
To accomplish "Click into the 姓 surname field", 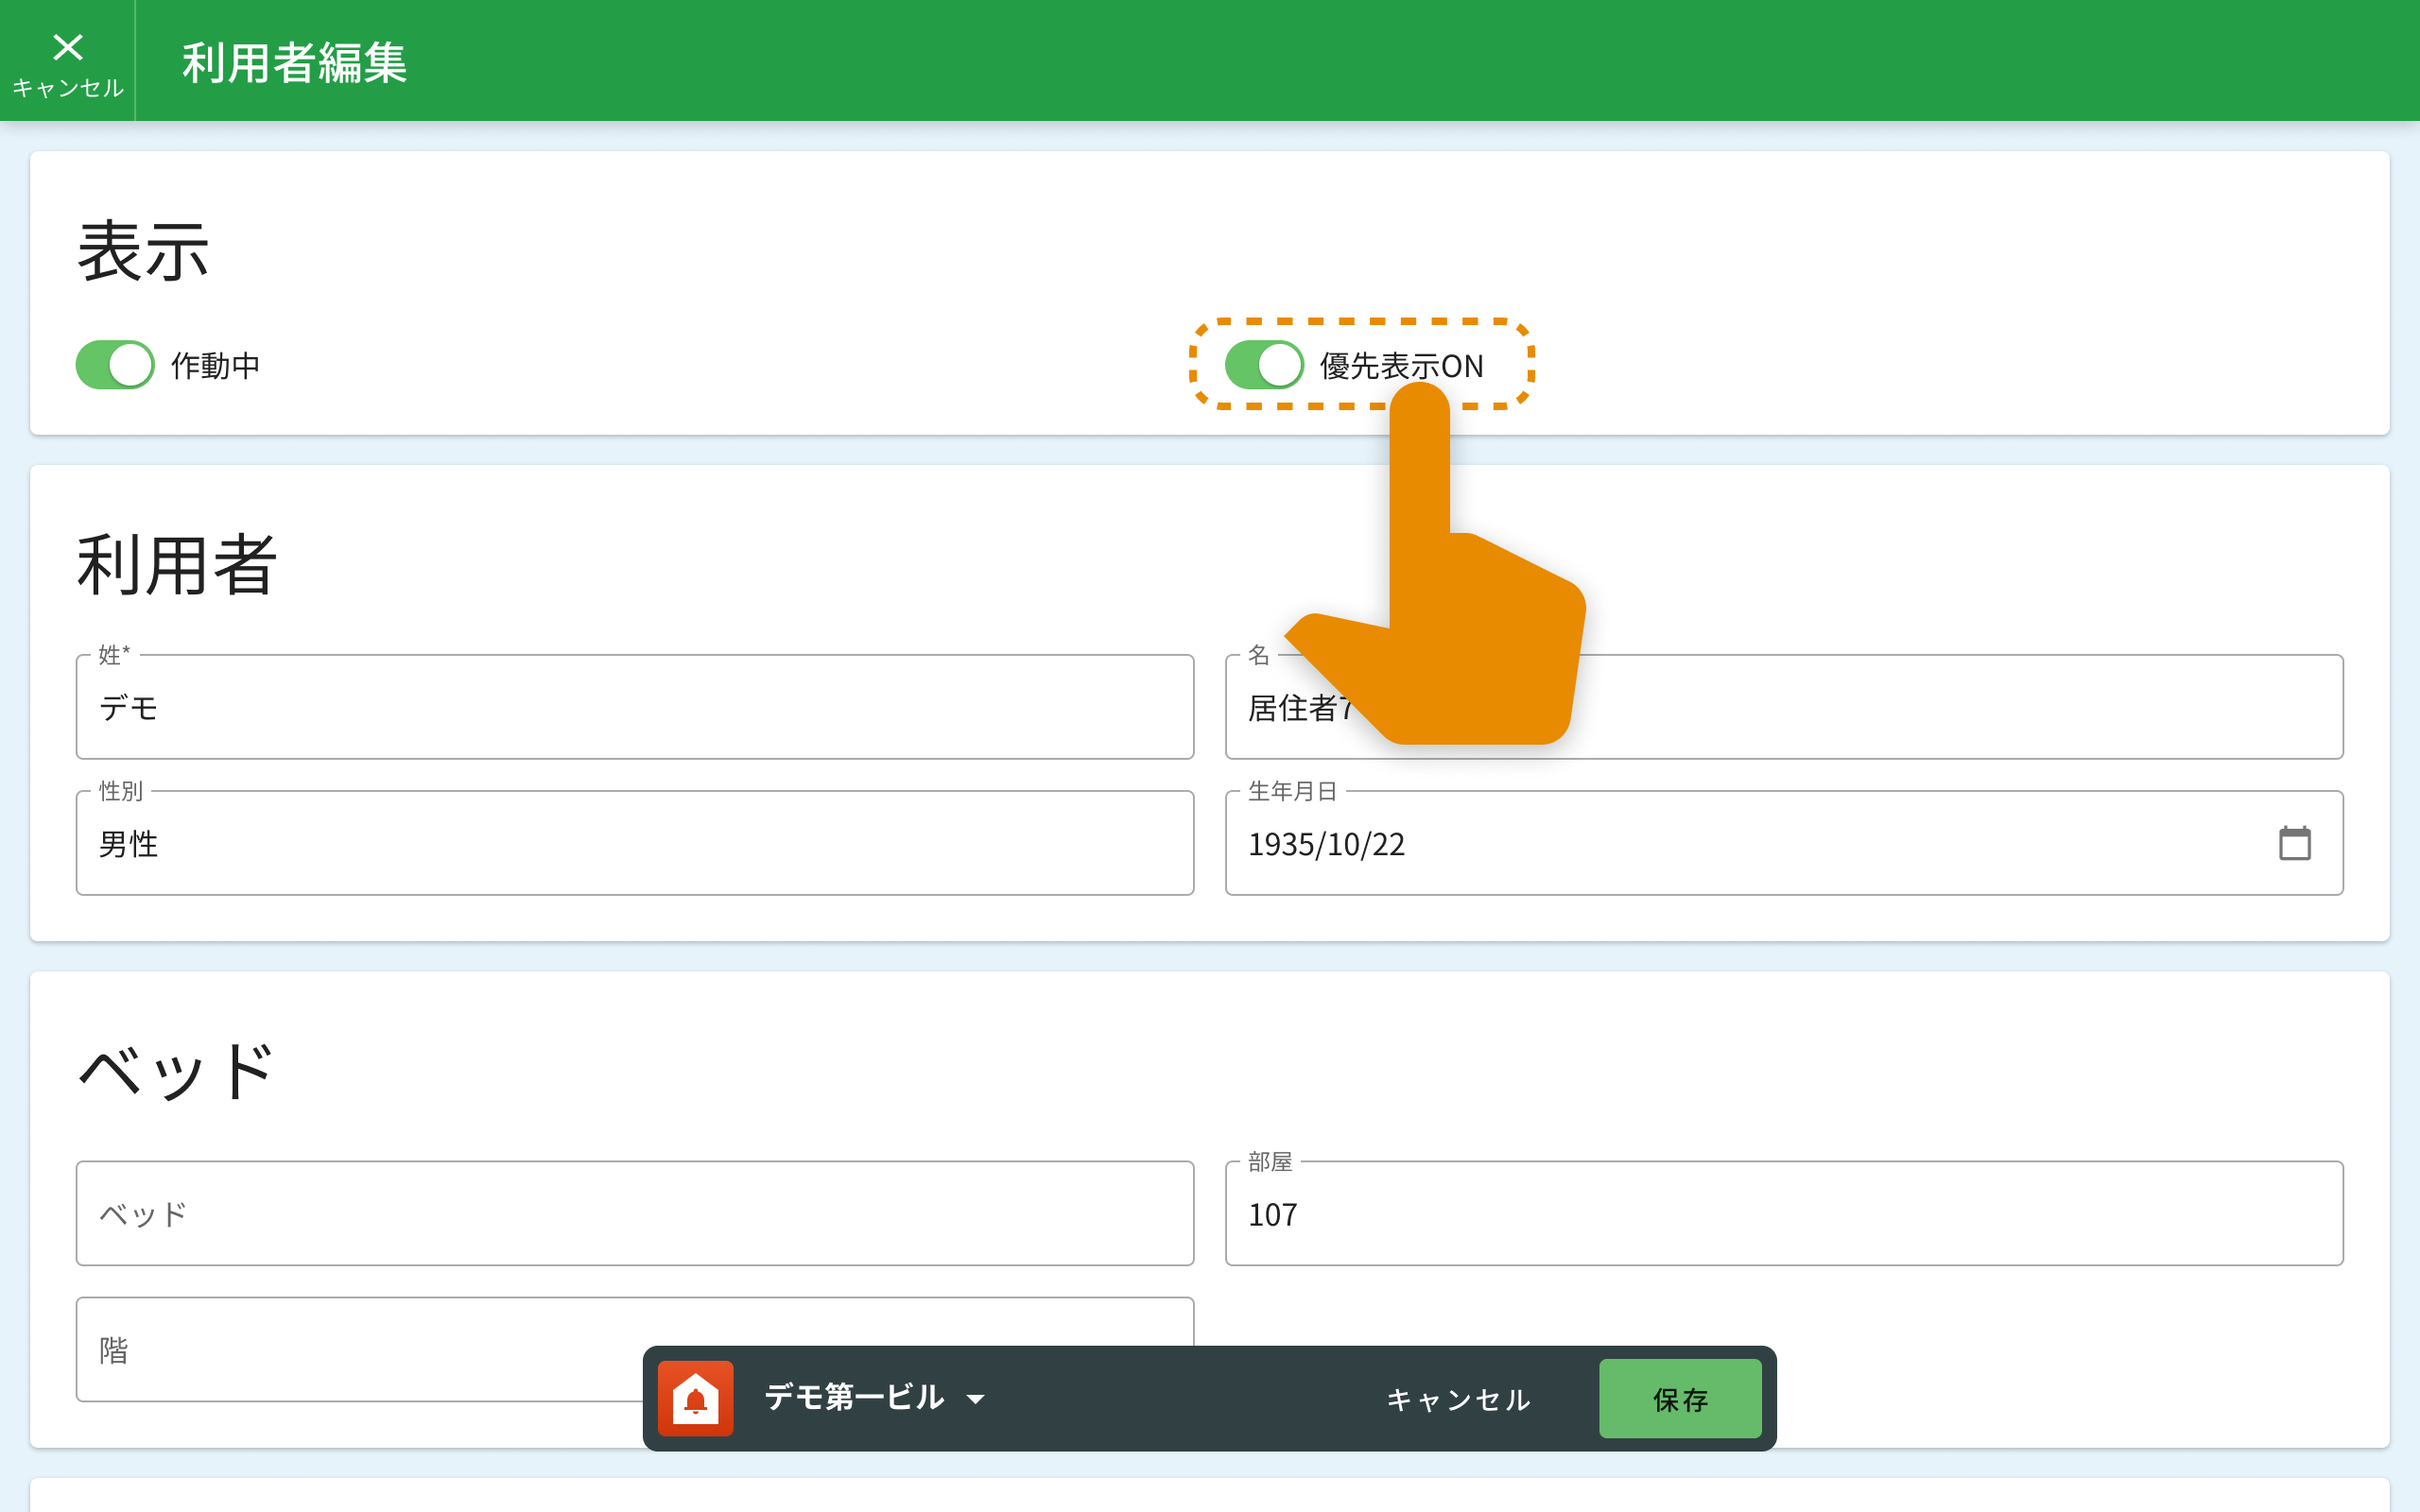I will pyautogui.click(x=634, y=707).
